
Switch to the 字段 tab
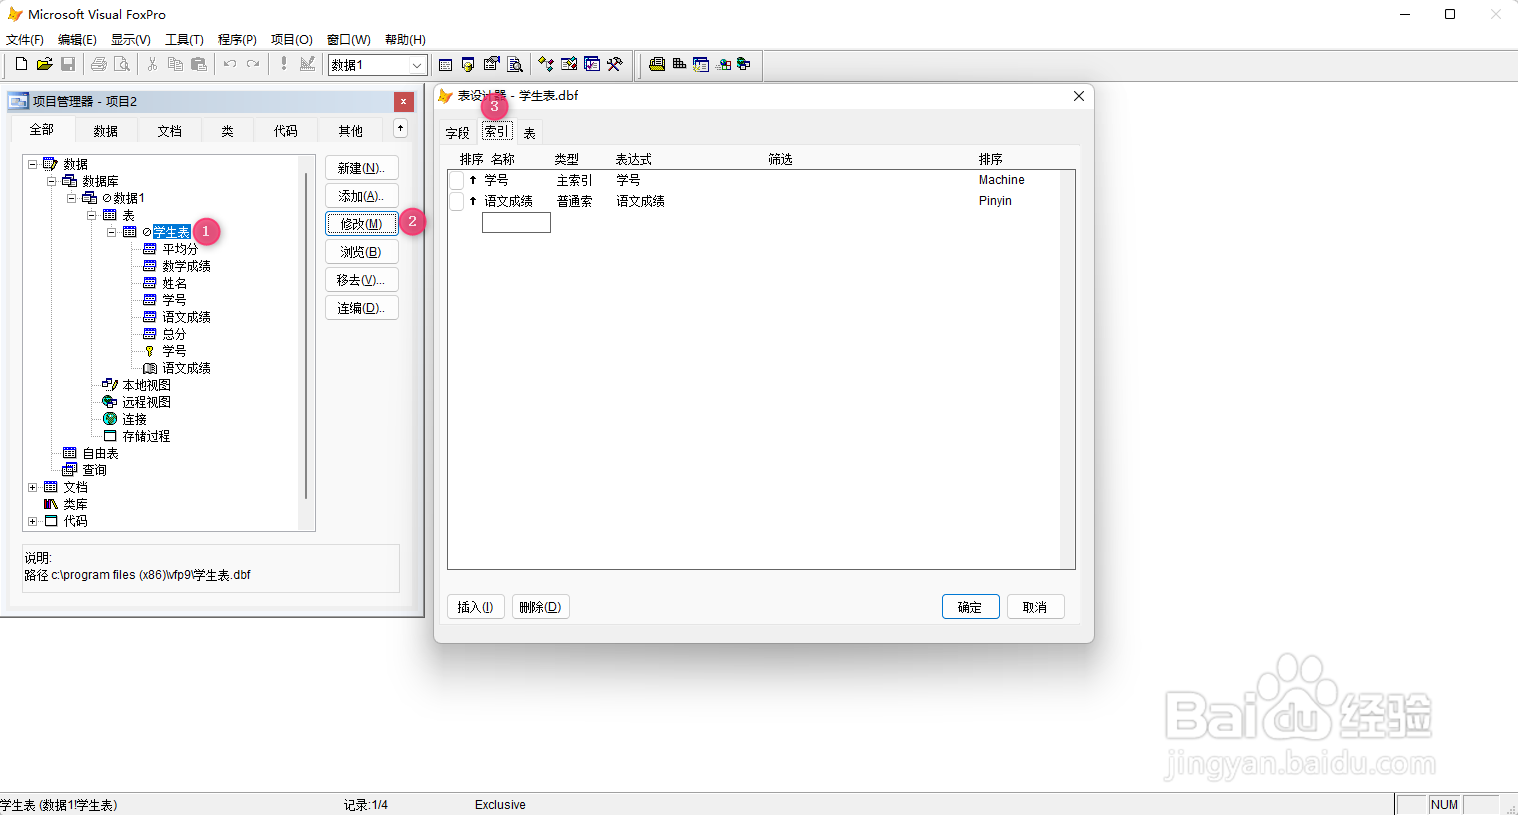pyautogui.click(x=456, y=131)
